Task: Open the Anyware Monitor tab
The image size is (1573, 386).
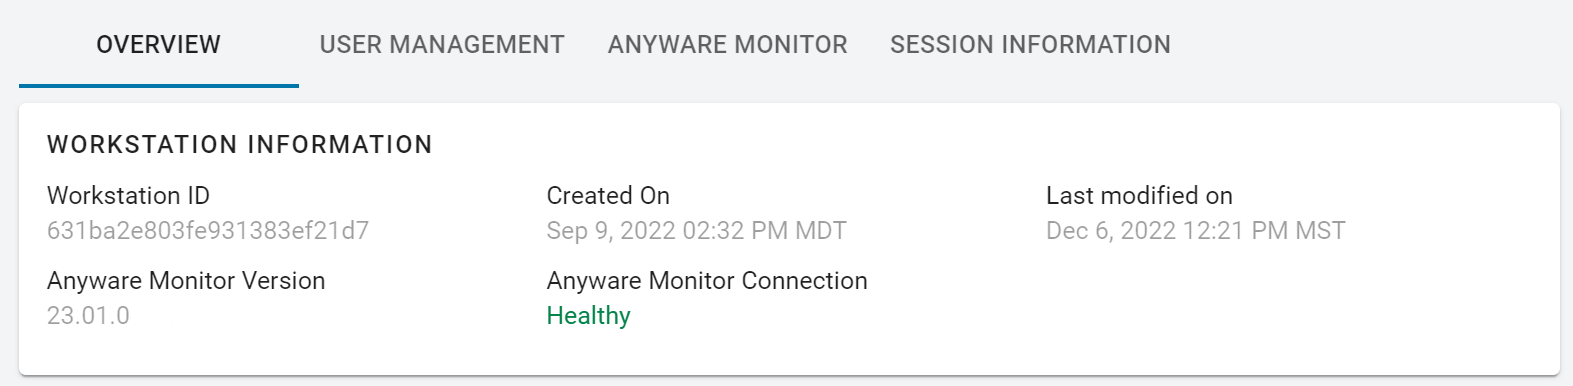Action: tap(727, 44)
